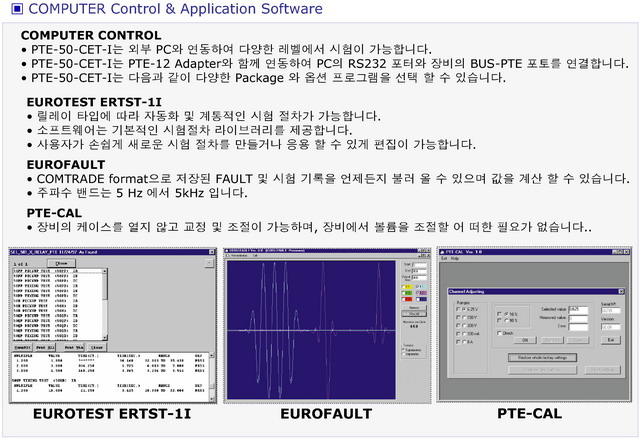Select the Separate radio option in EUROFAULT
Viewport: 640px width, 439px height.
403,354
